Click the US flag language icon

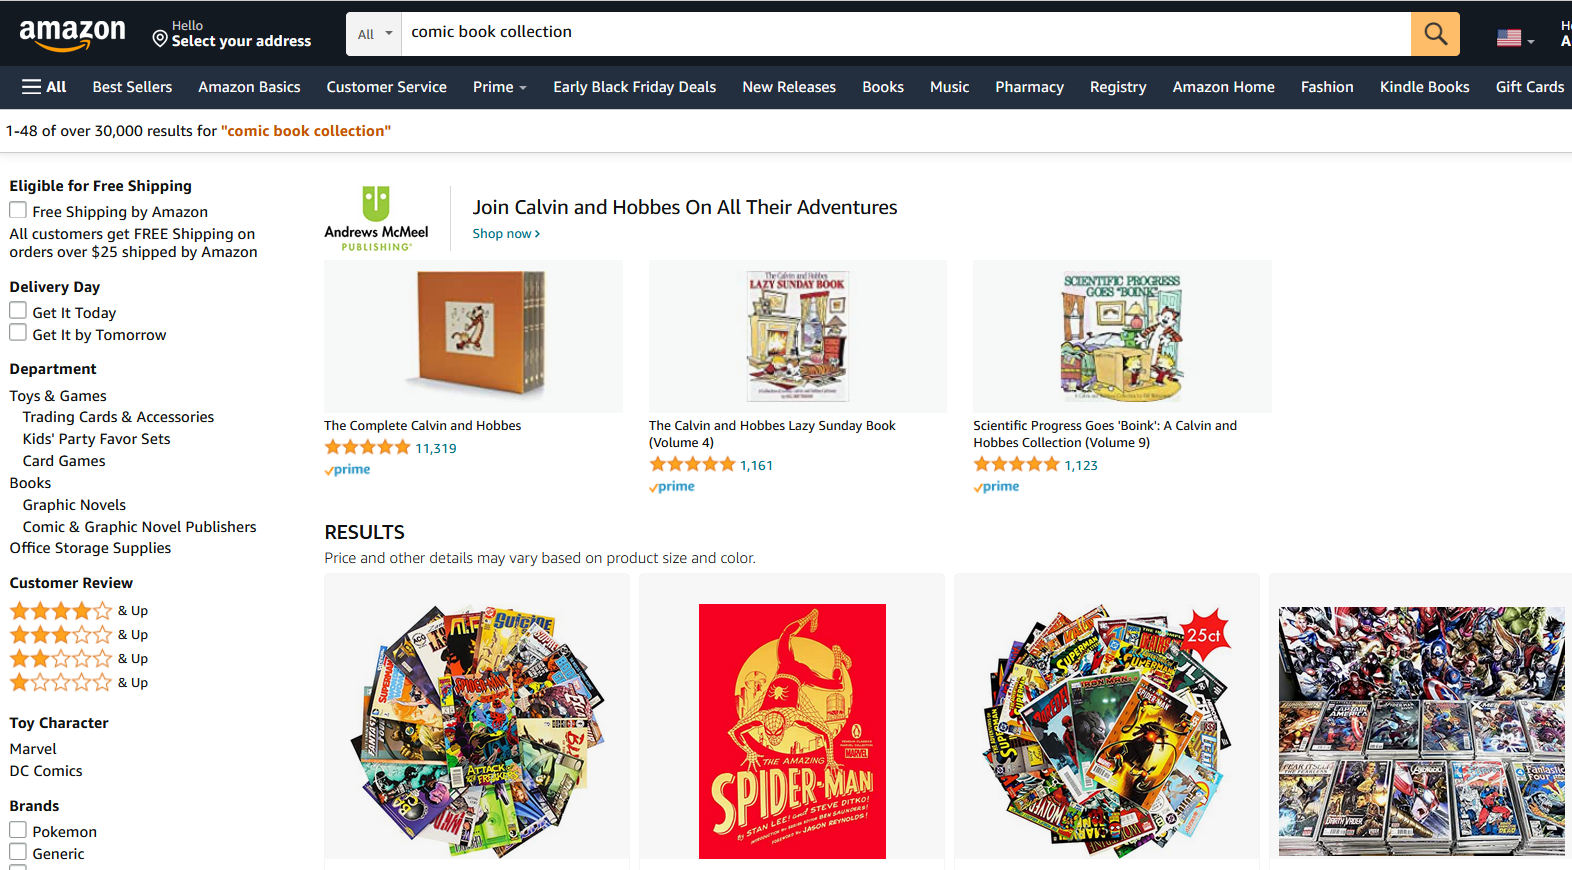1509,38
